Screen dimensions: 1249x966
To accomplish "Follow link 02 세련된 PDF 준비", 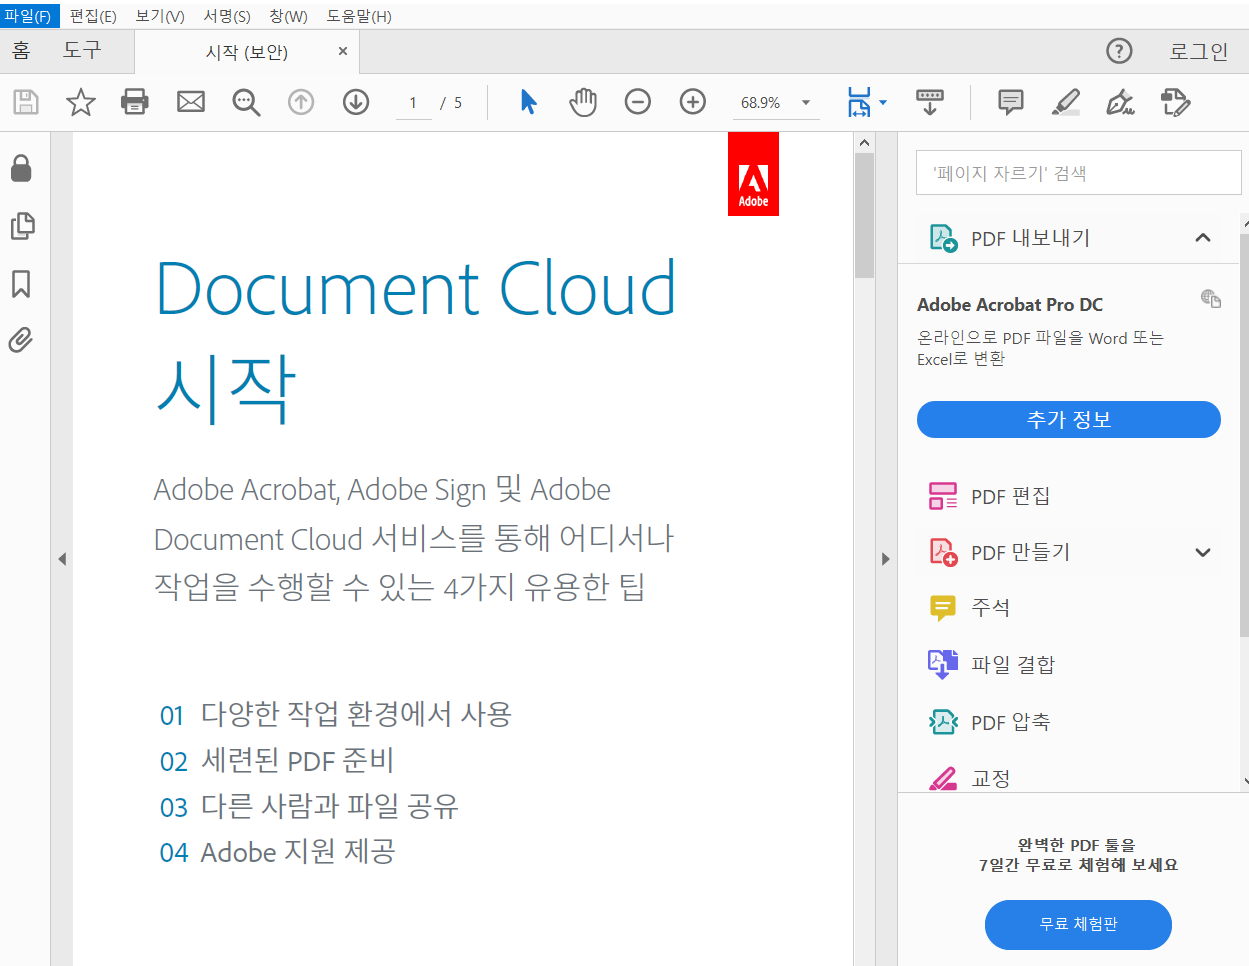I will coord(277,761).
